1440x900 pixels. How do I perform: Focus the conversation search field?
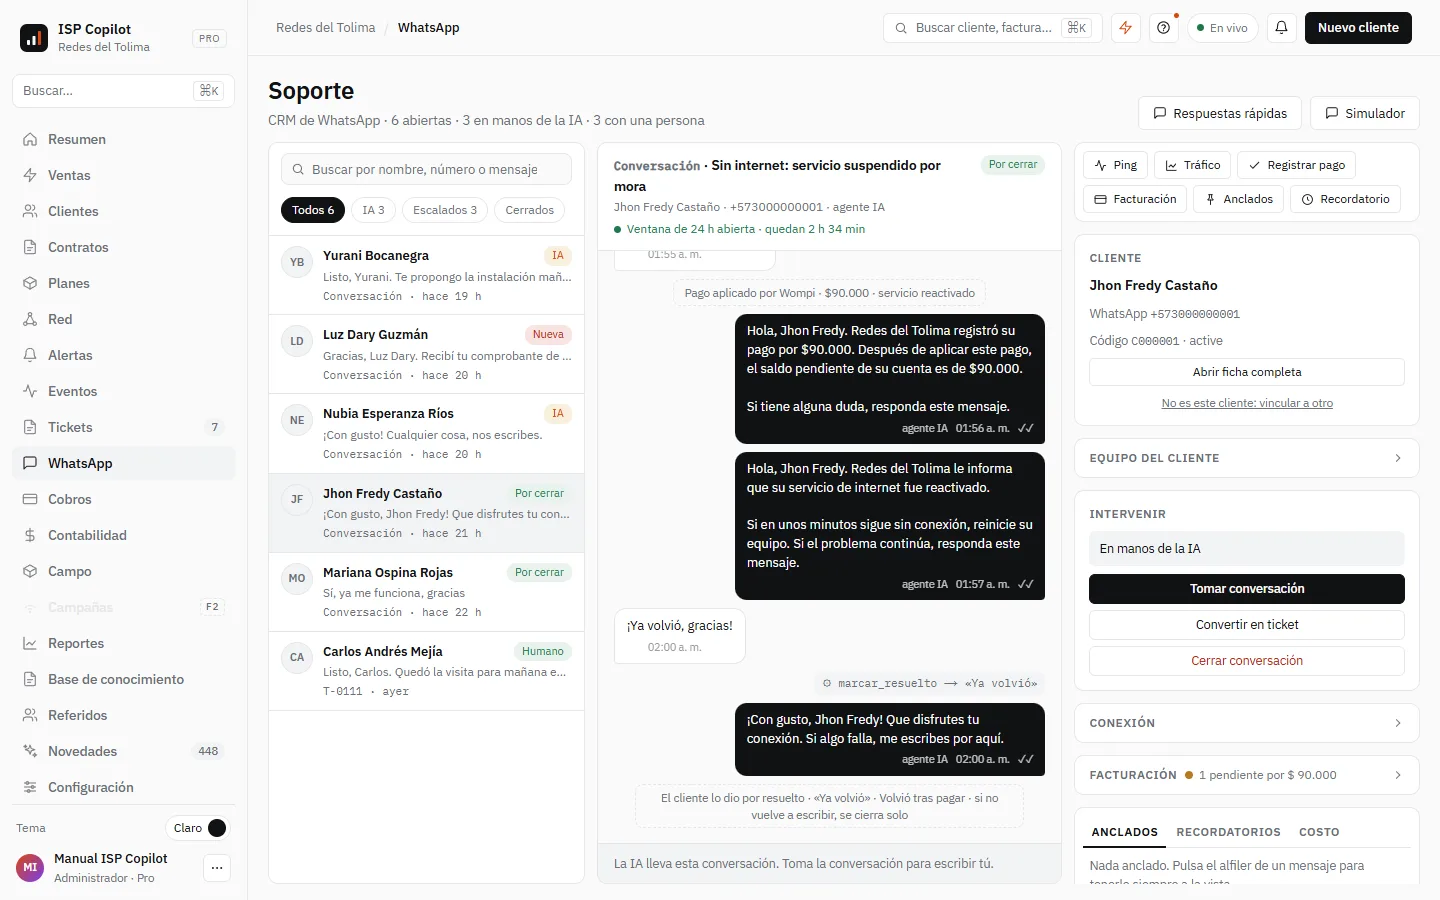click(426, 169)
